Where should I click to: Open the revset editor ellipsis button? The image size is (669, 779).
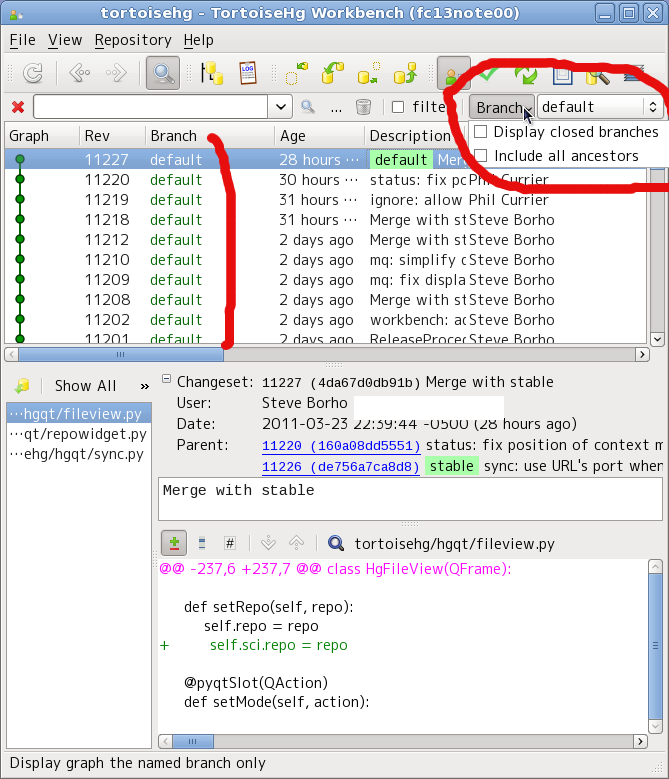(336, 108)
